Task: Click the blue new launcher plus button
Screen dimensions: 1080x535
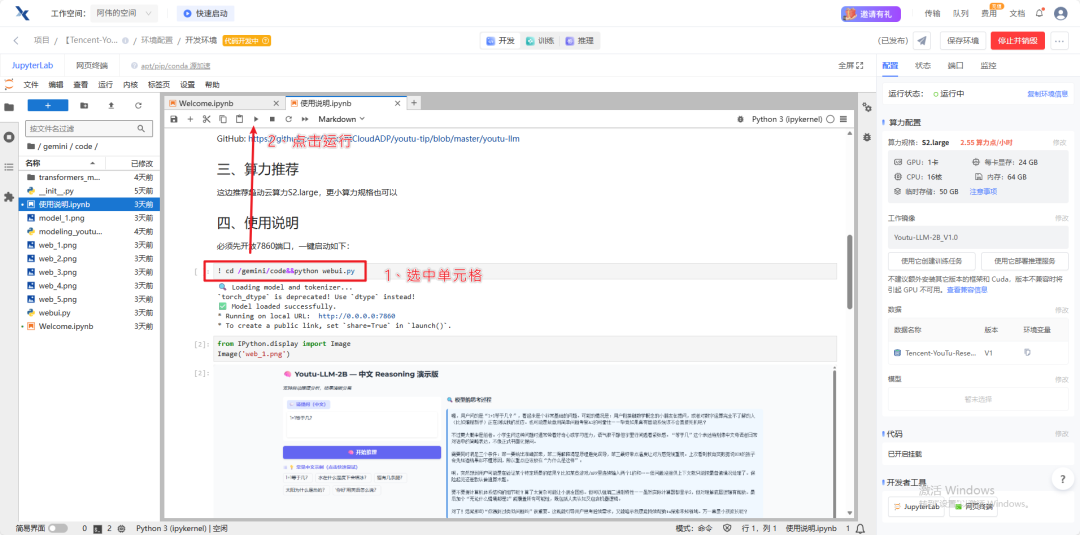Action: click(48, 105)
